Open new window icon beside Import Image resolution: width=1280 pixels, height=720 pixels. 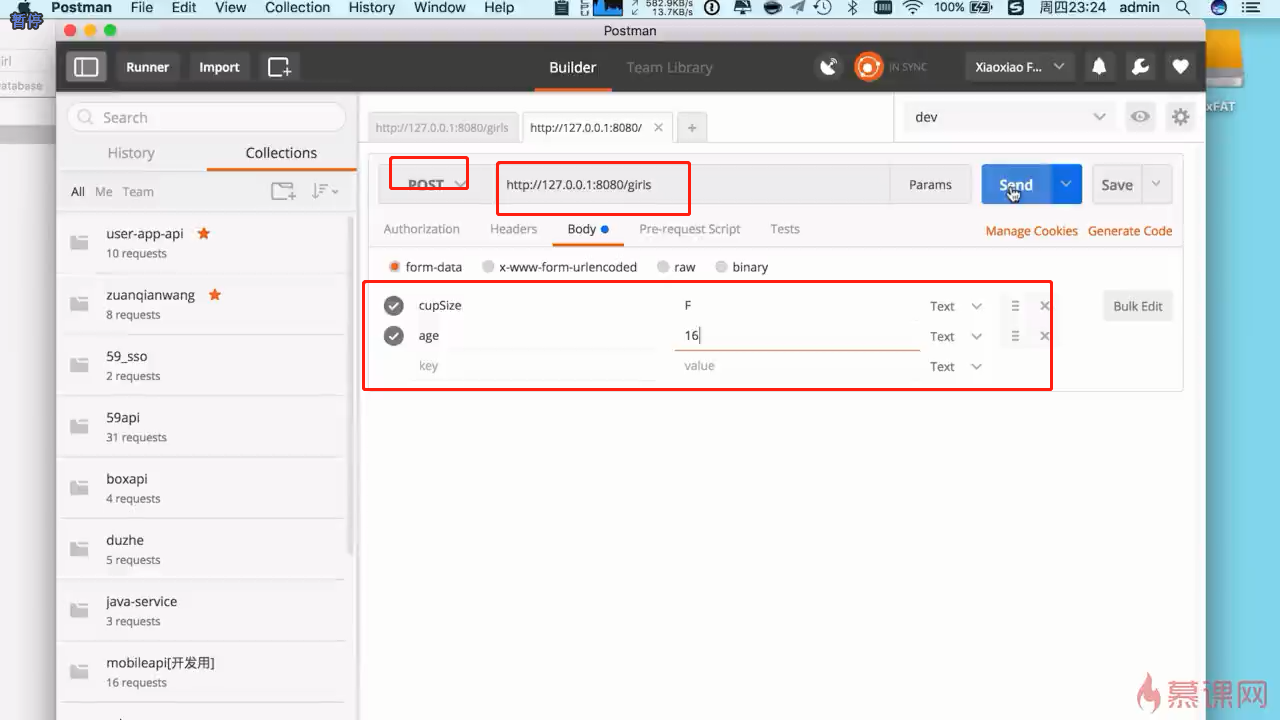[x=279, y=67]
